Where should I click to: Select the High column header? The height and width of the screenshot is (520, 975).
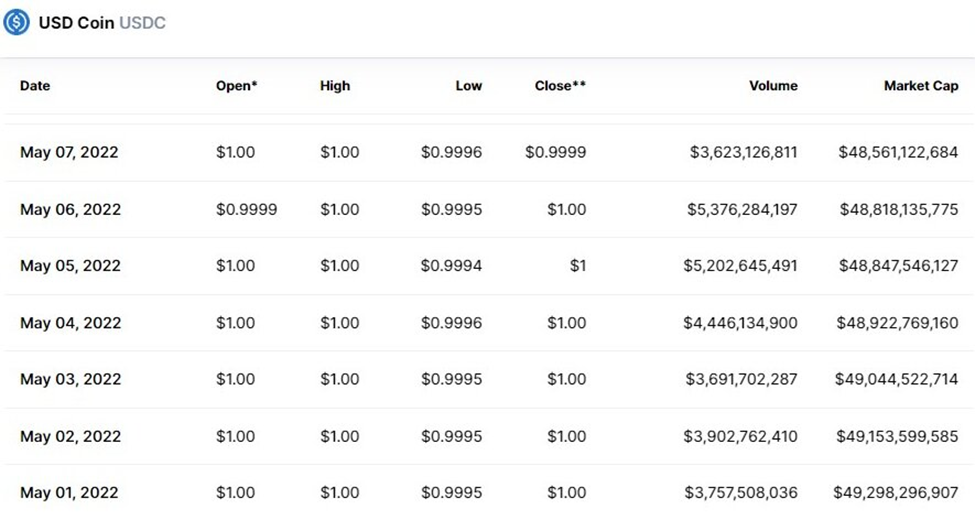click(x=335, y=86)
